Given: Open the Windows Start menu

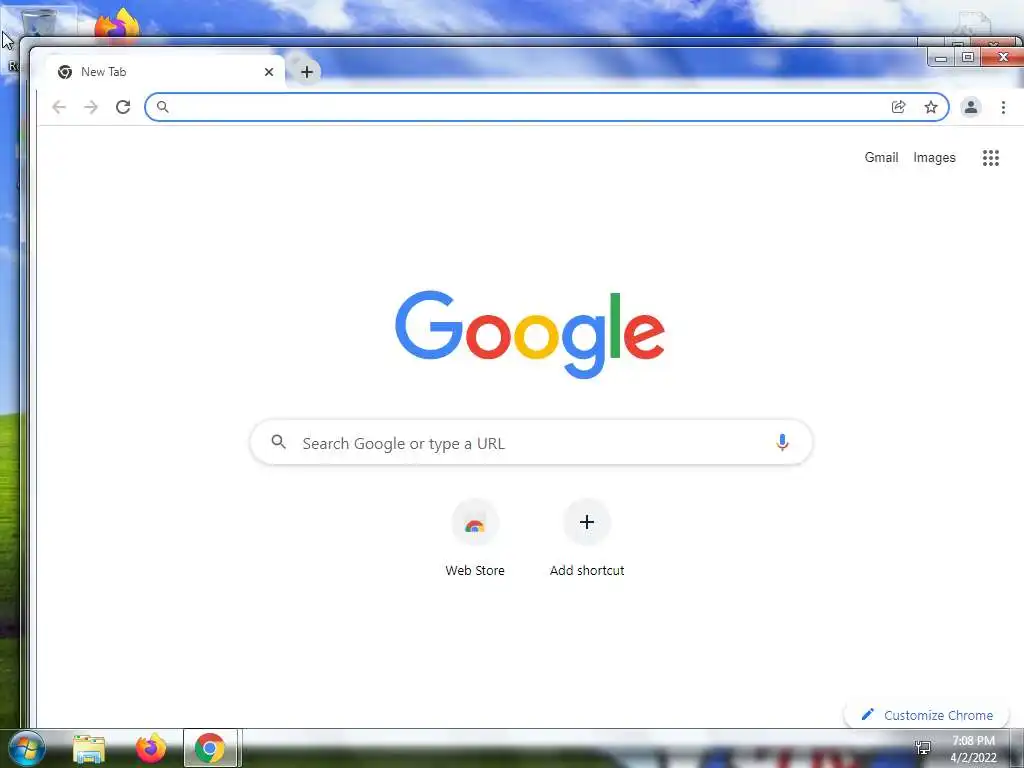Looking at the screenshot, I should pos(27,748).
